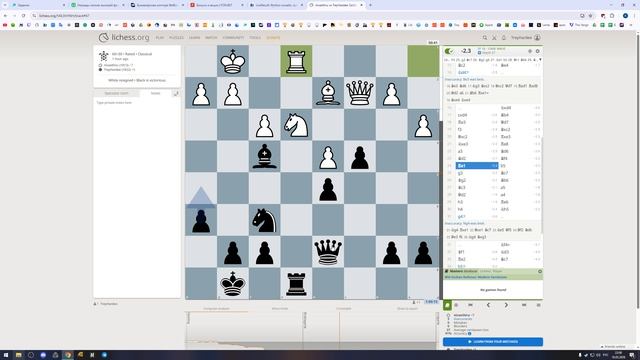Open the TOOLS menu
640x360 pixels.
pos(255,38)
